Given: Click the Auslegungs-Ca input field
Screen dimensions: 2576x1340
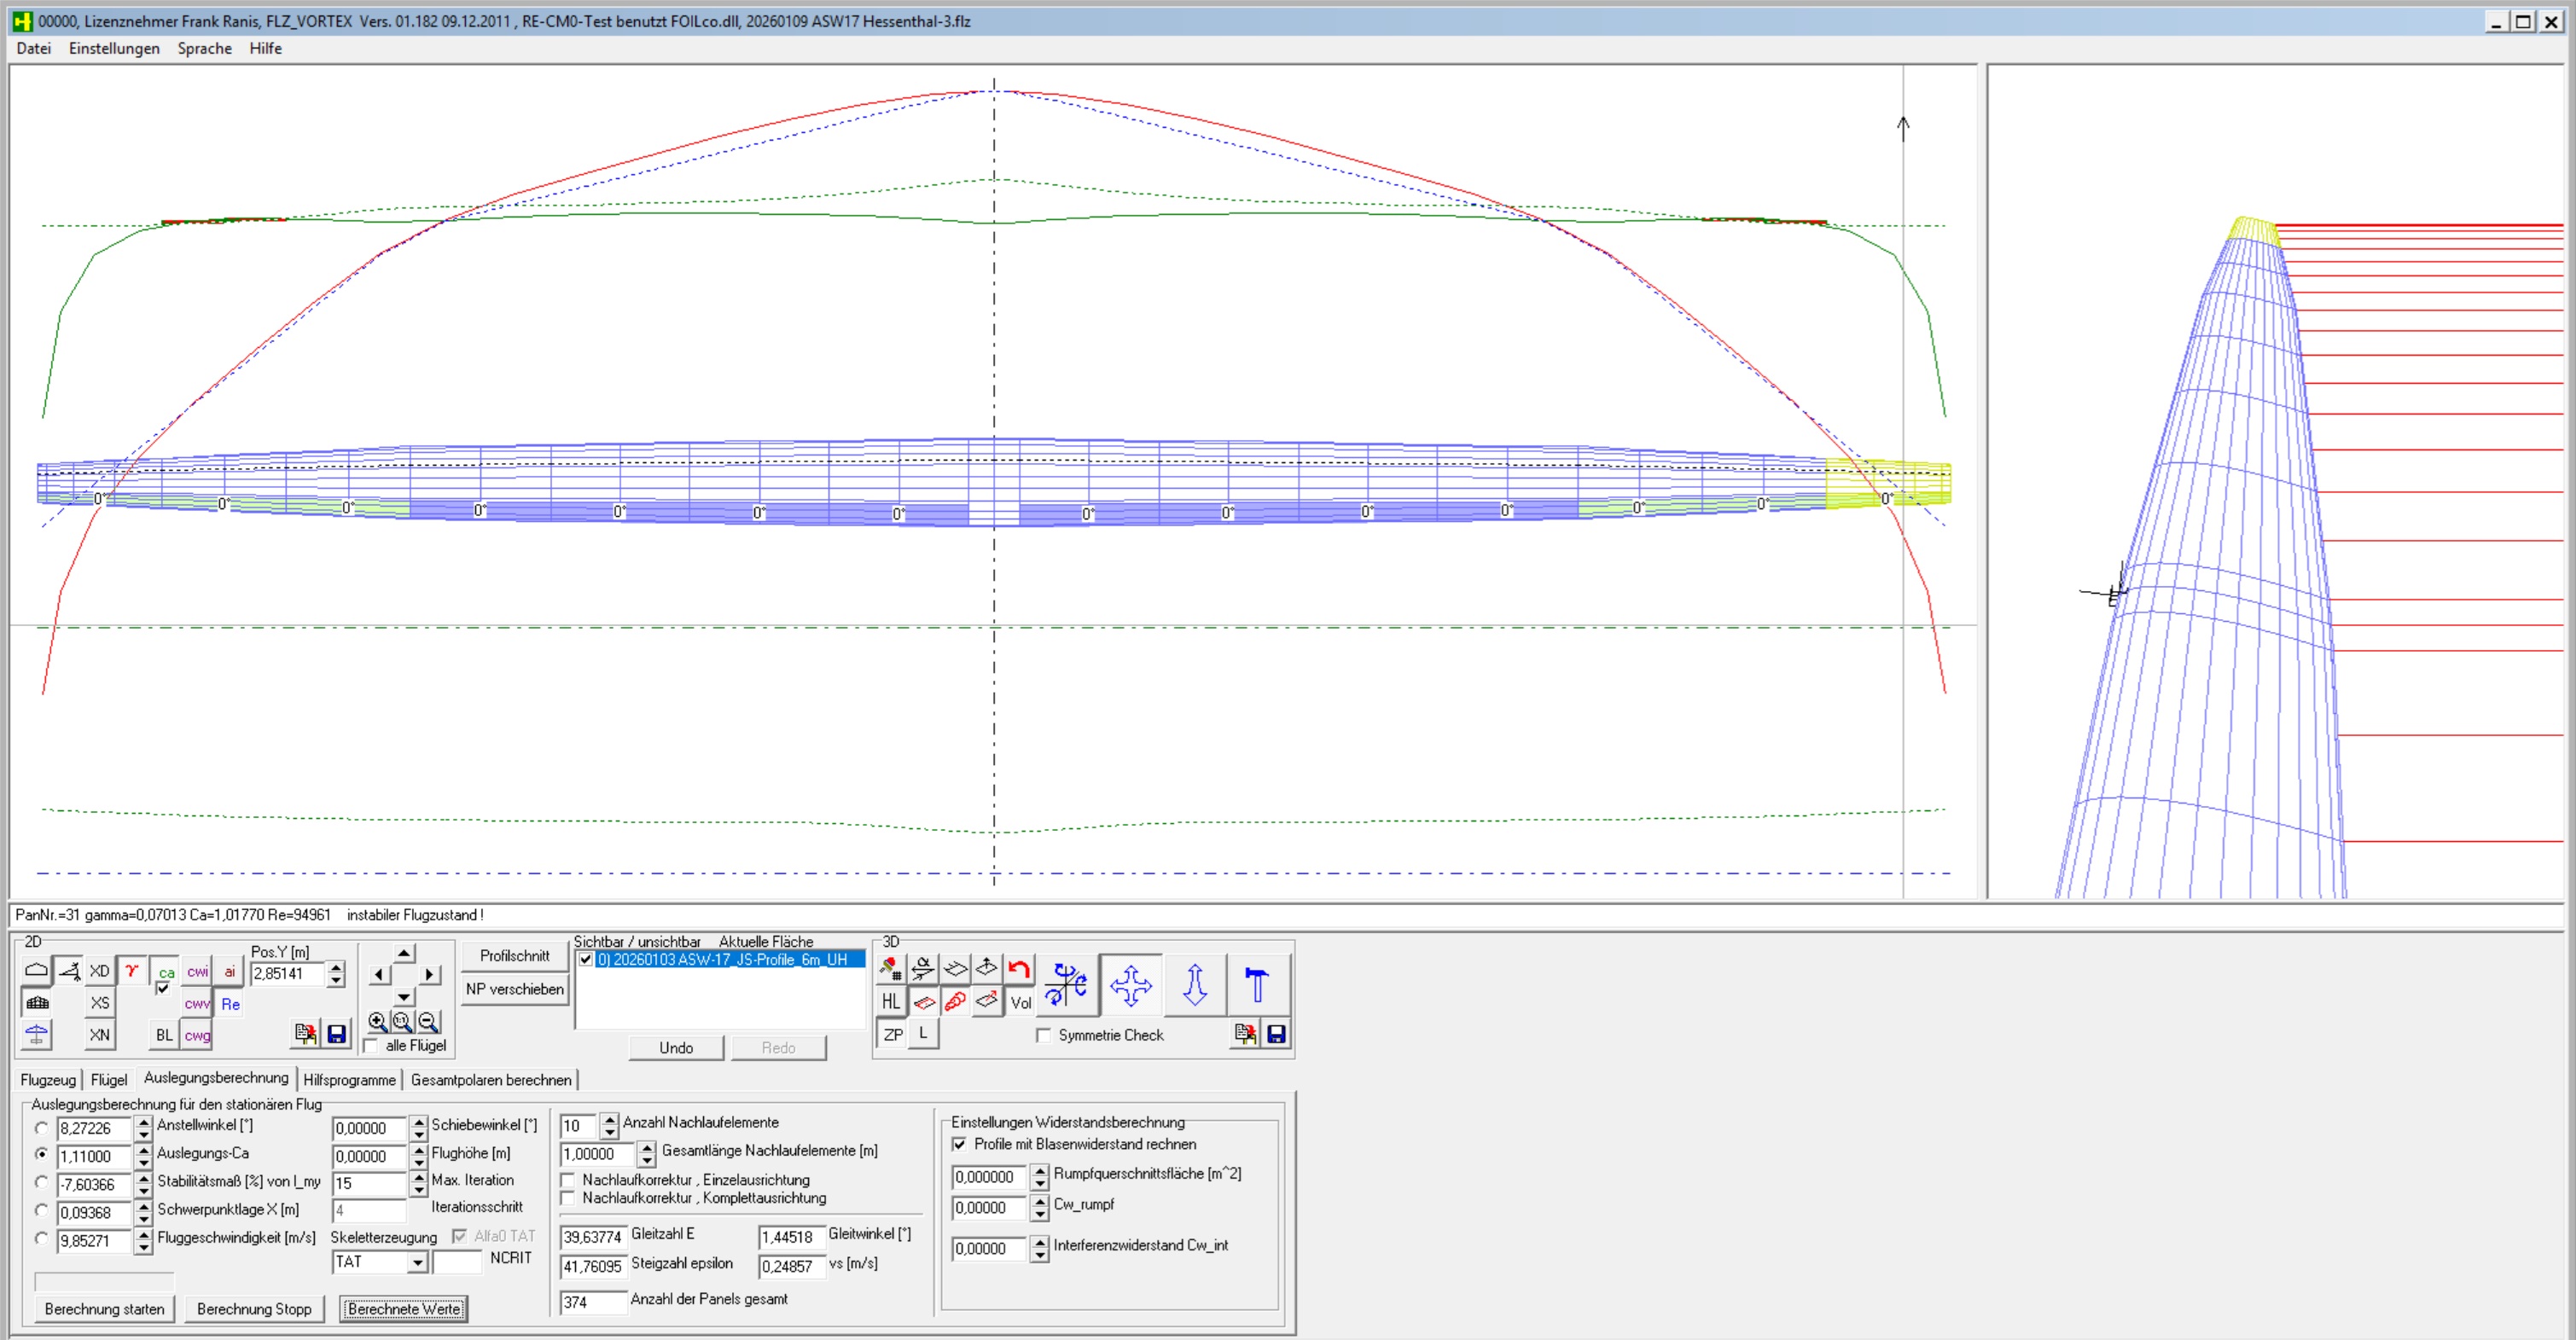Looking at the screenshot, I should [93, 1156].
